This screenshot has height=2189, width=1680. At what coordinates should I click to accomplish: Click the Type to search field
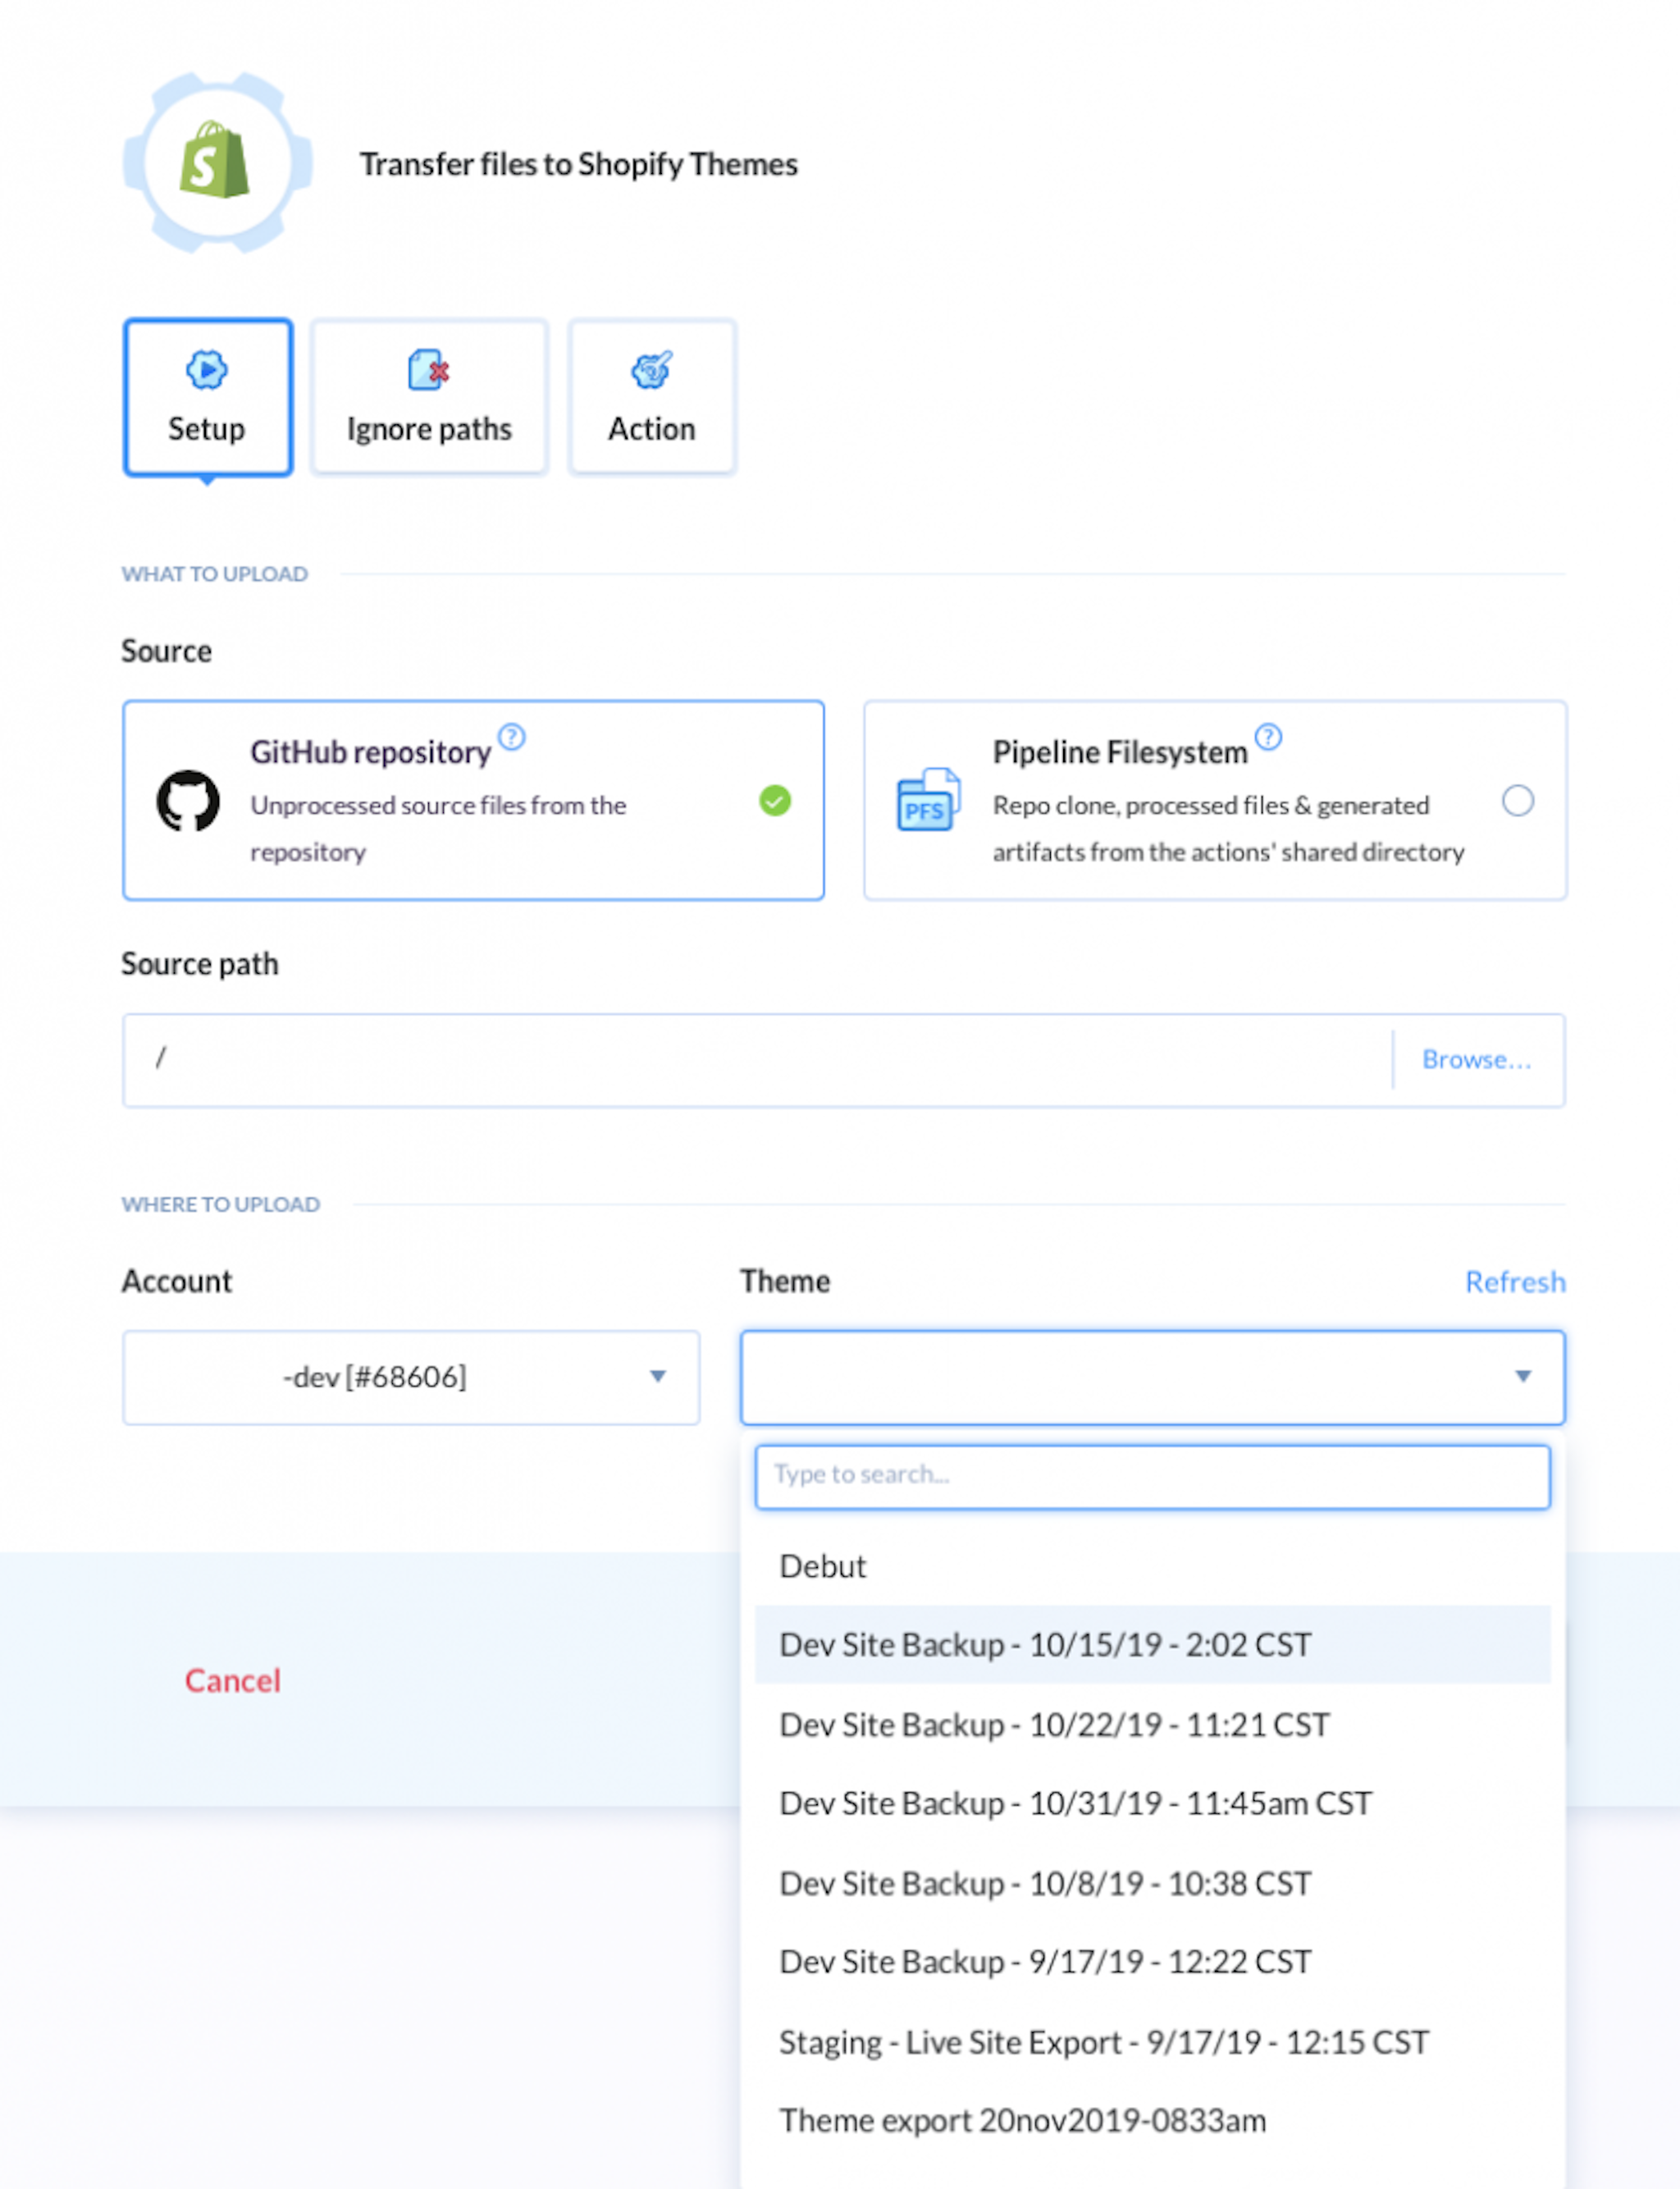[x=1152, y=1476]
